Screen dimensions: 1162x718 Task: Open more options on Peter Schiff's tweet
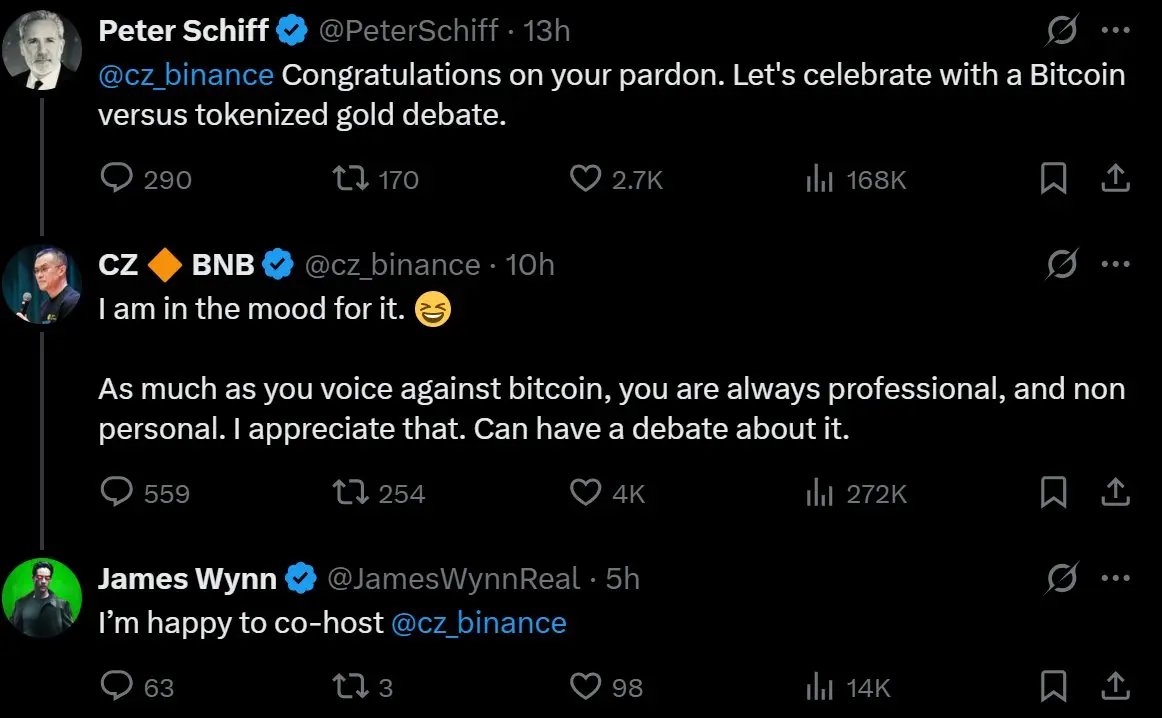1115,31
